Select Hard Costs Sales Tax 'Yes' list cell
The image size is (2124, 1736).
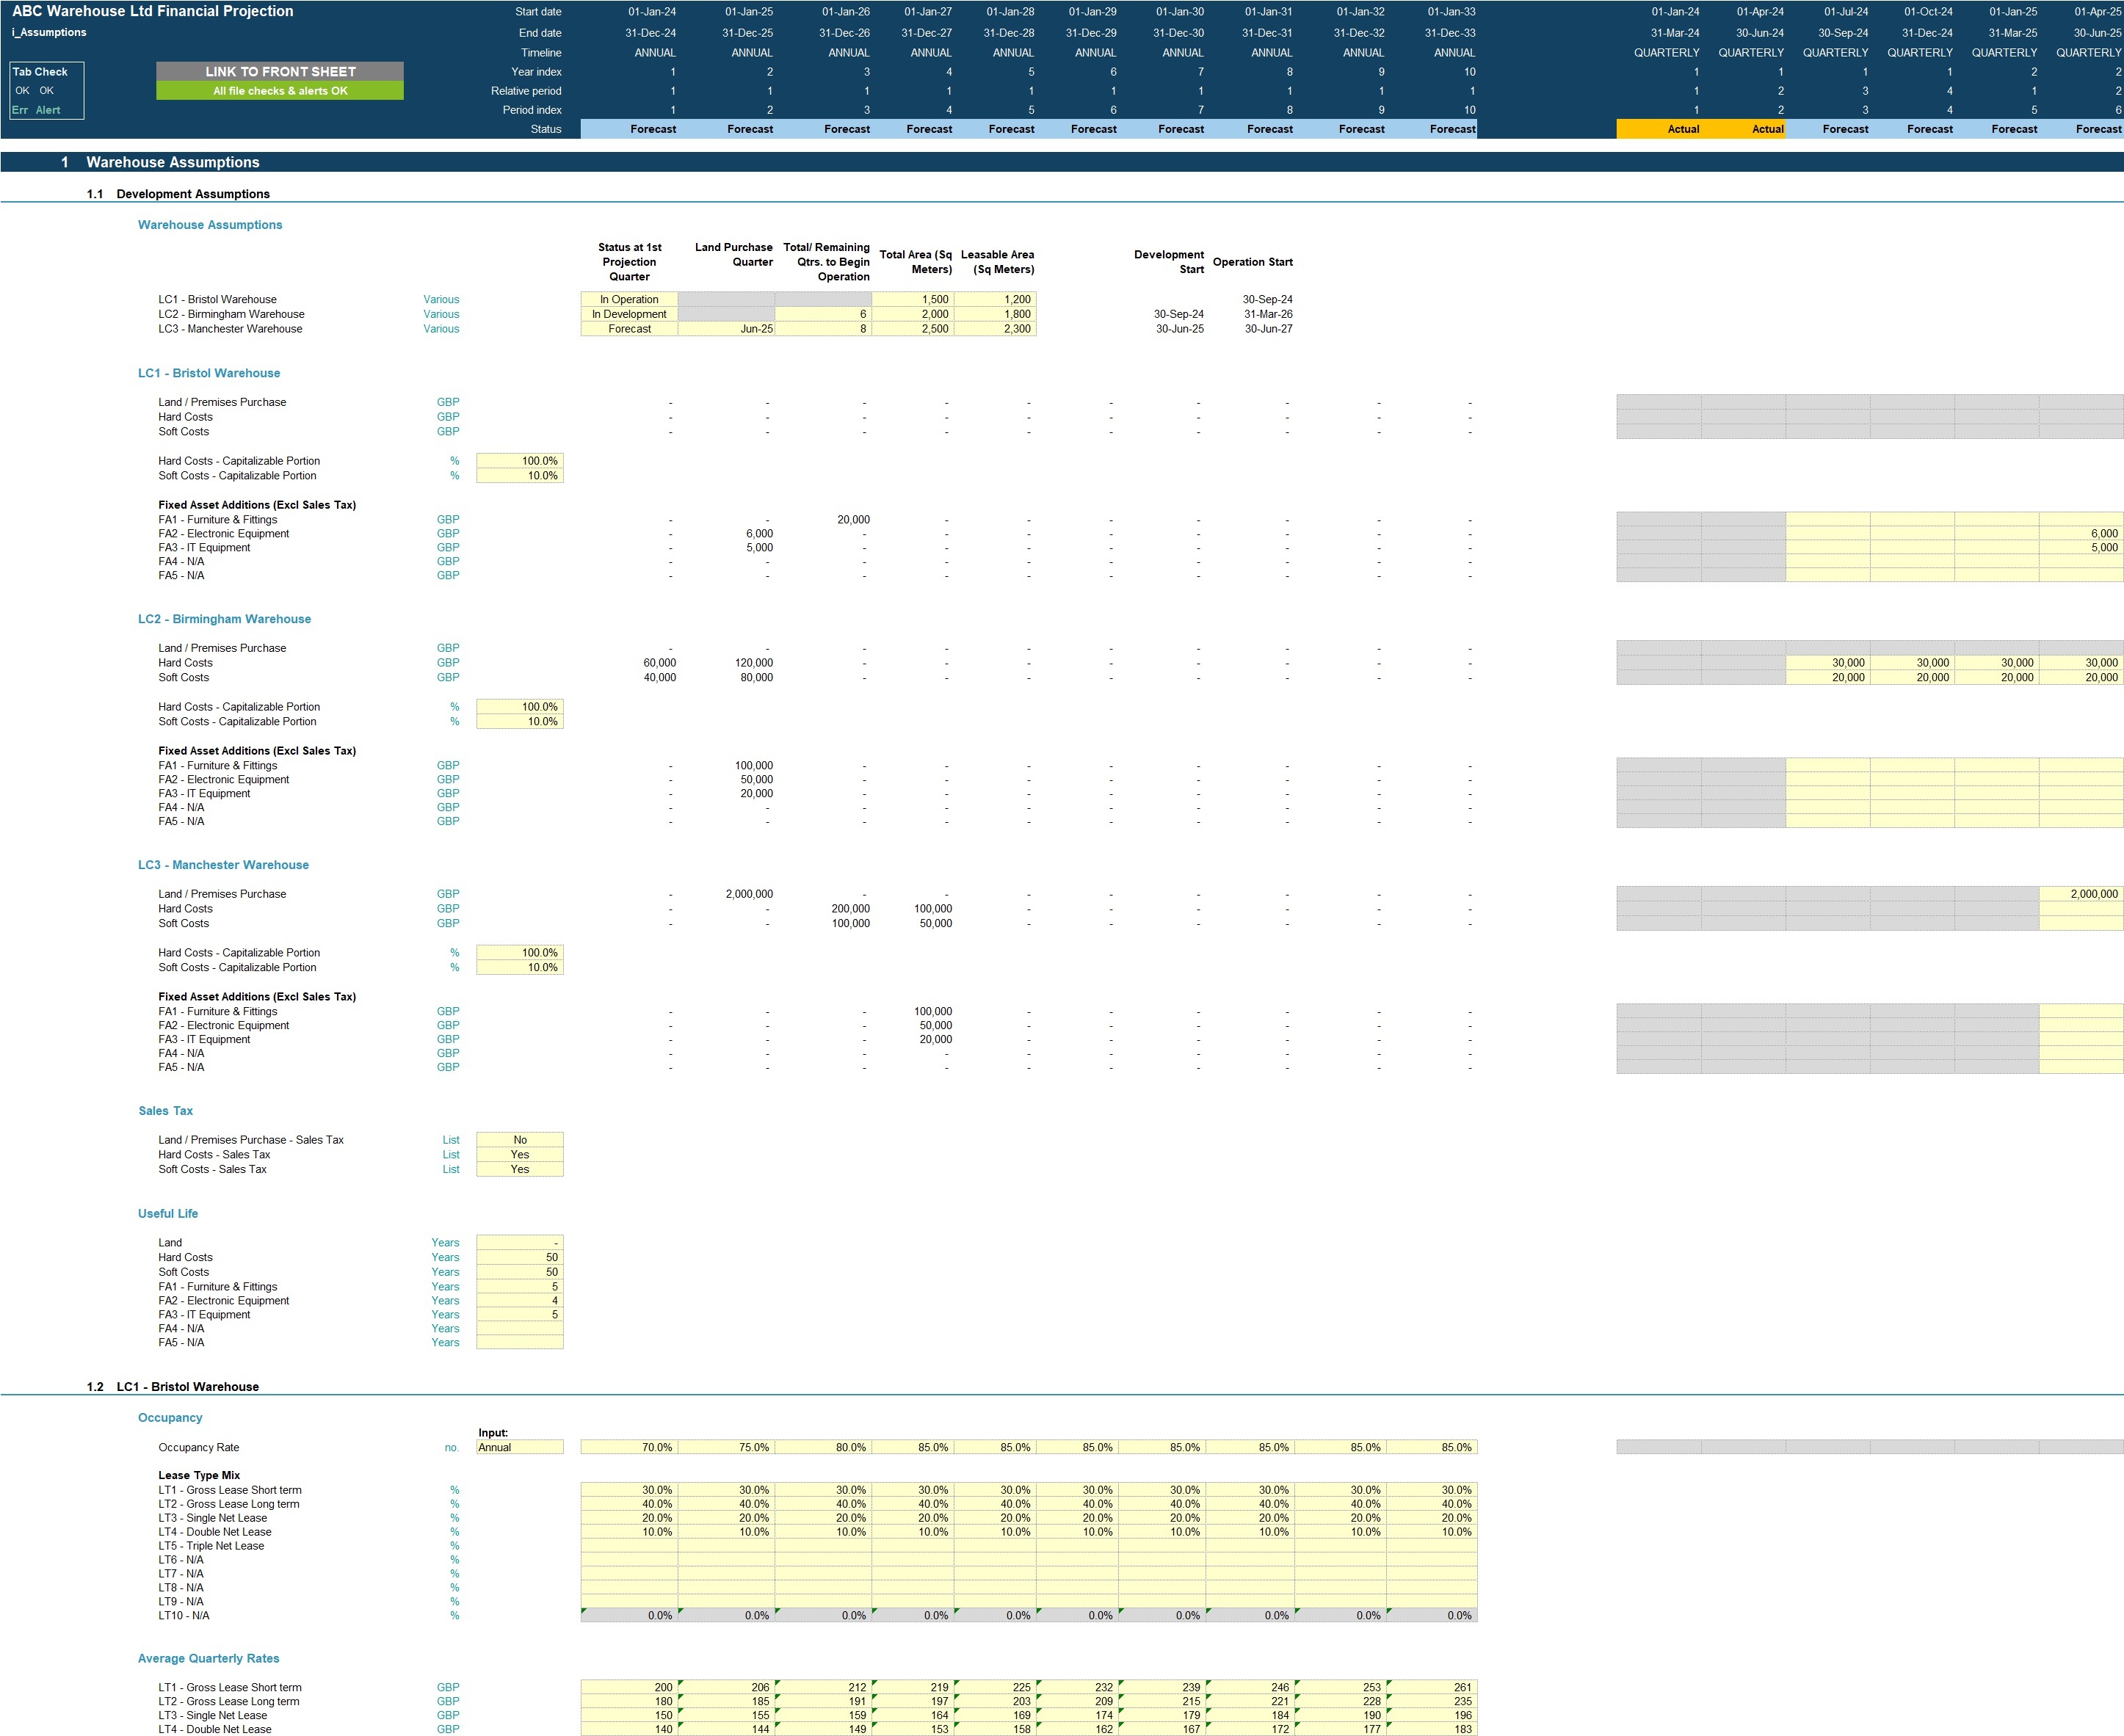coord(520,1154)
